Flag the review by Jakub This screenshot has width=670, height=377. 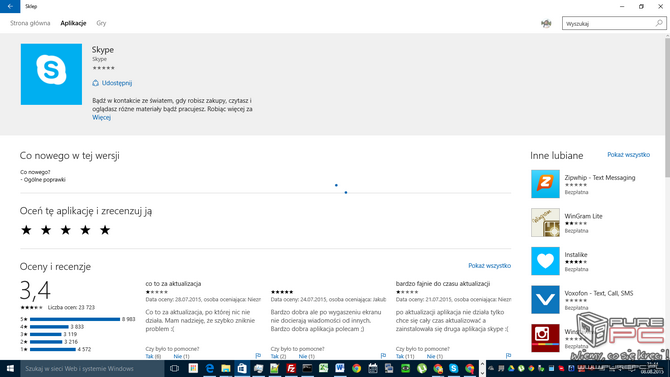pos(383,356)
